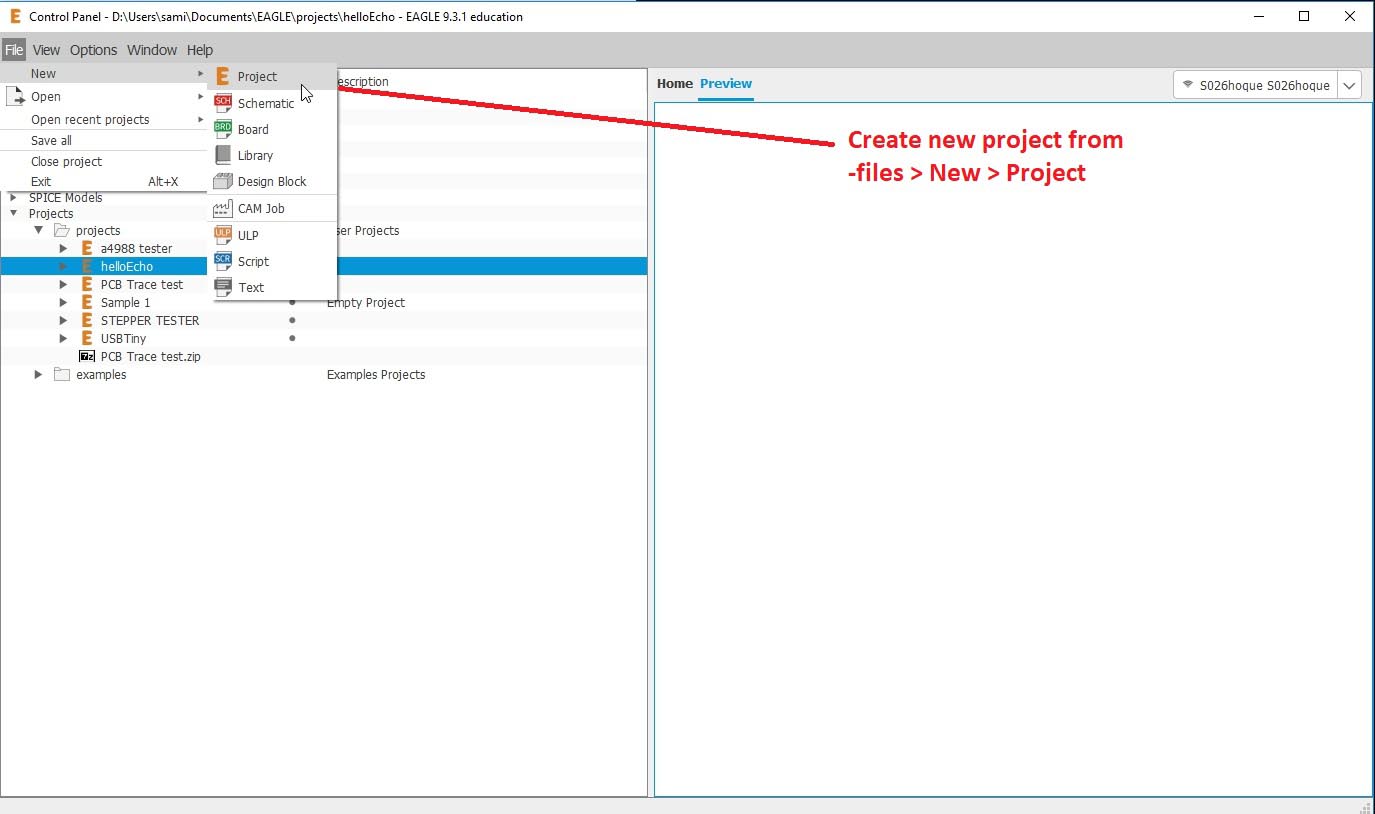
Task: Click the red SCH Schematic icon
Action: [222, 102]
